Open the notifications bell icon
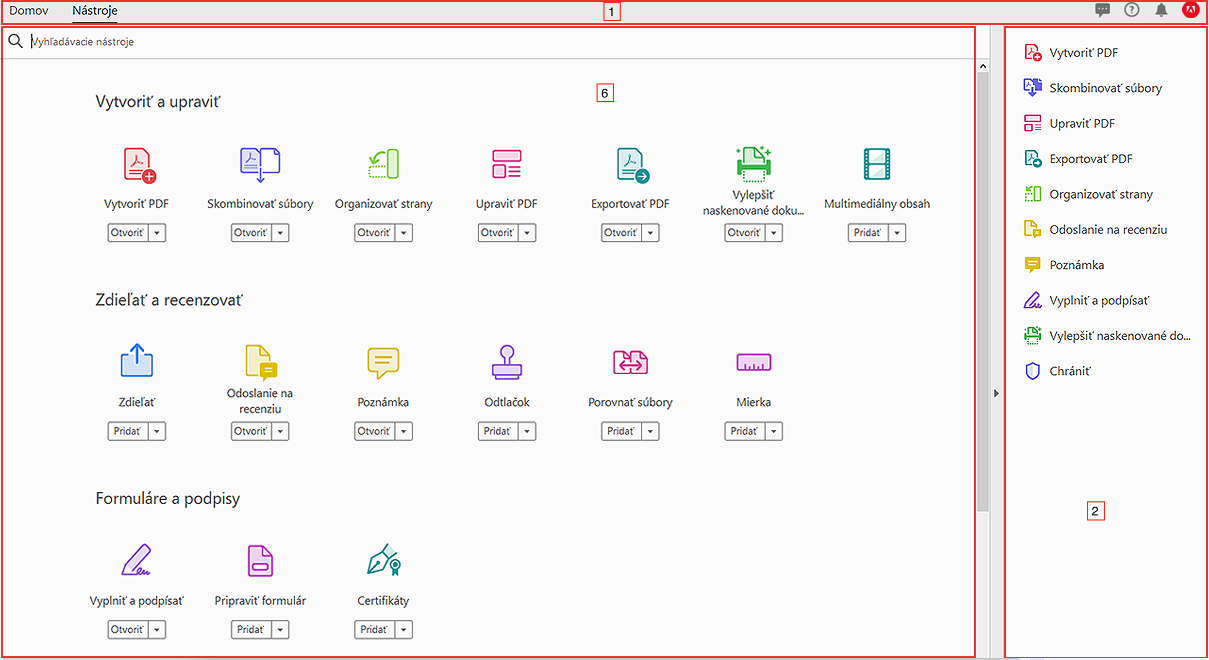Screen dimensions: 1209x660 pos(1161,10)
